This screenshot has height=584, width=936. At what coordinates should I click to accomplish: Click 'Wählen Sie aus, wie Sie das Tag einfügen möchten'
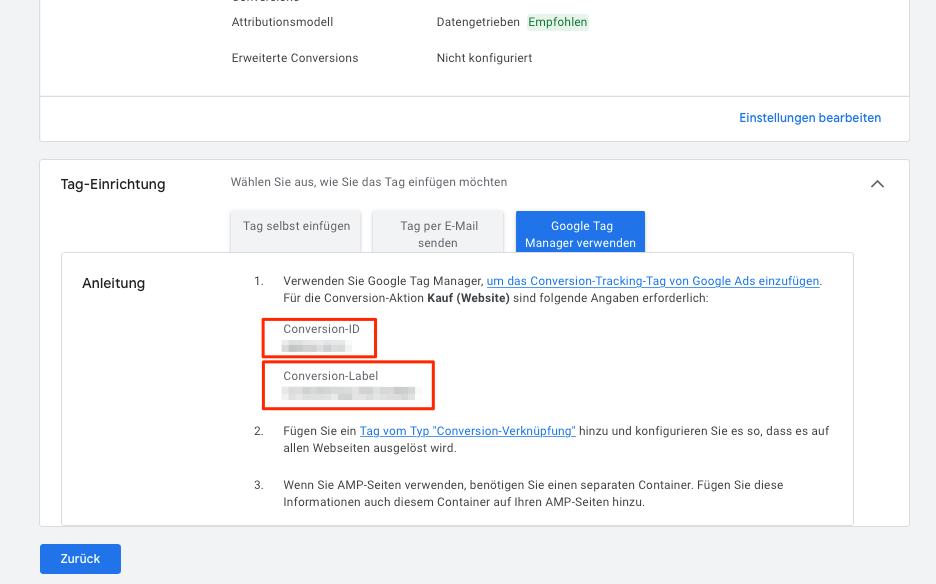[x=369, y=182]
